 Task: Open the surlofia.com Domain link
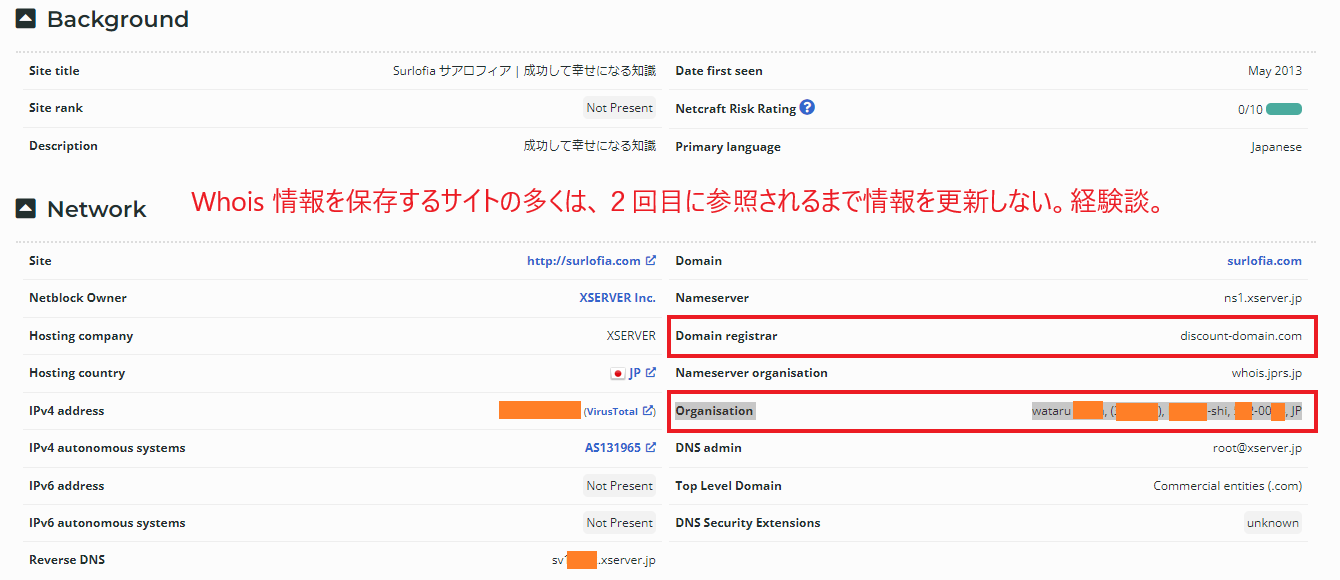pyautogui.click(x=1264, y=261)
